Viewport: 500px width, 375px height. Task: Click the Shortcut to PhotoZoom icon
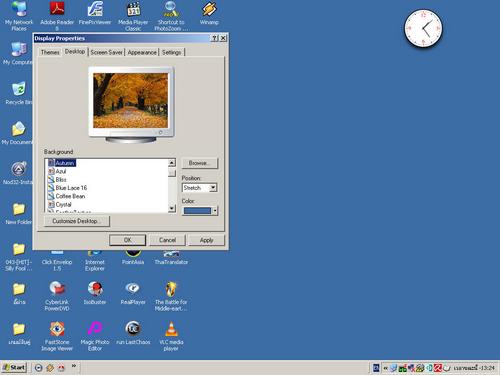coord(171,16)
